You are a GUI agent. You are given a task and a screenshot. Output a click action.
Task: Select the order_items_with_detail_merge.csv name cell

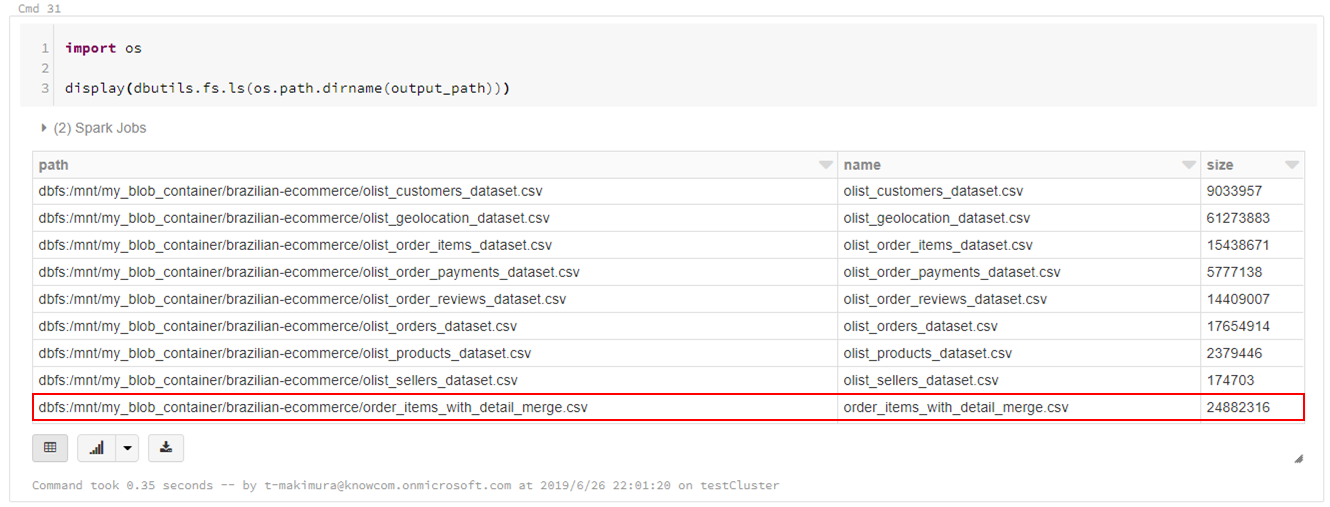coord(956,408)
